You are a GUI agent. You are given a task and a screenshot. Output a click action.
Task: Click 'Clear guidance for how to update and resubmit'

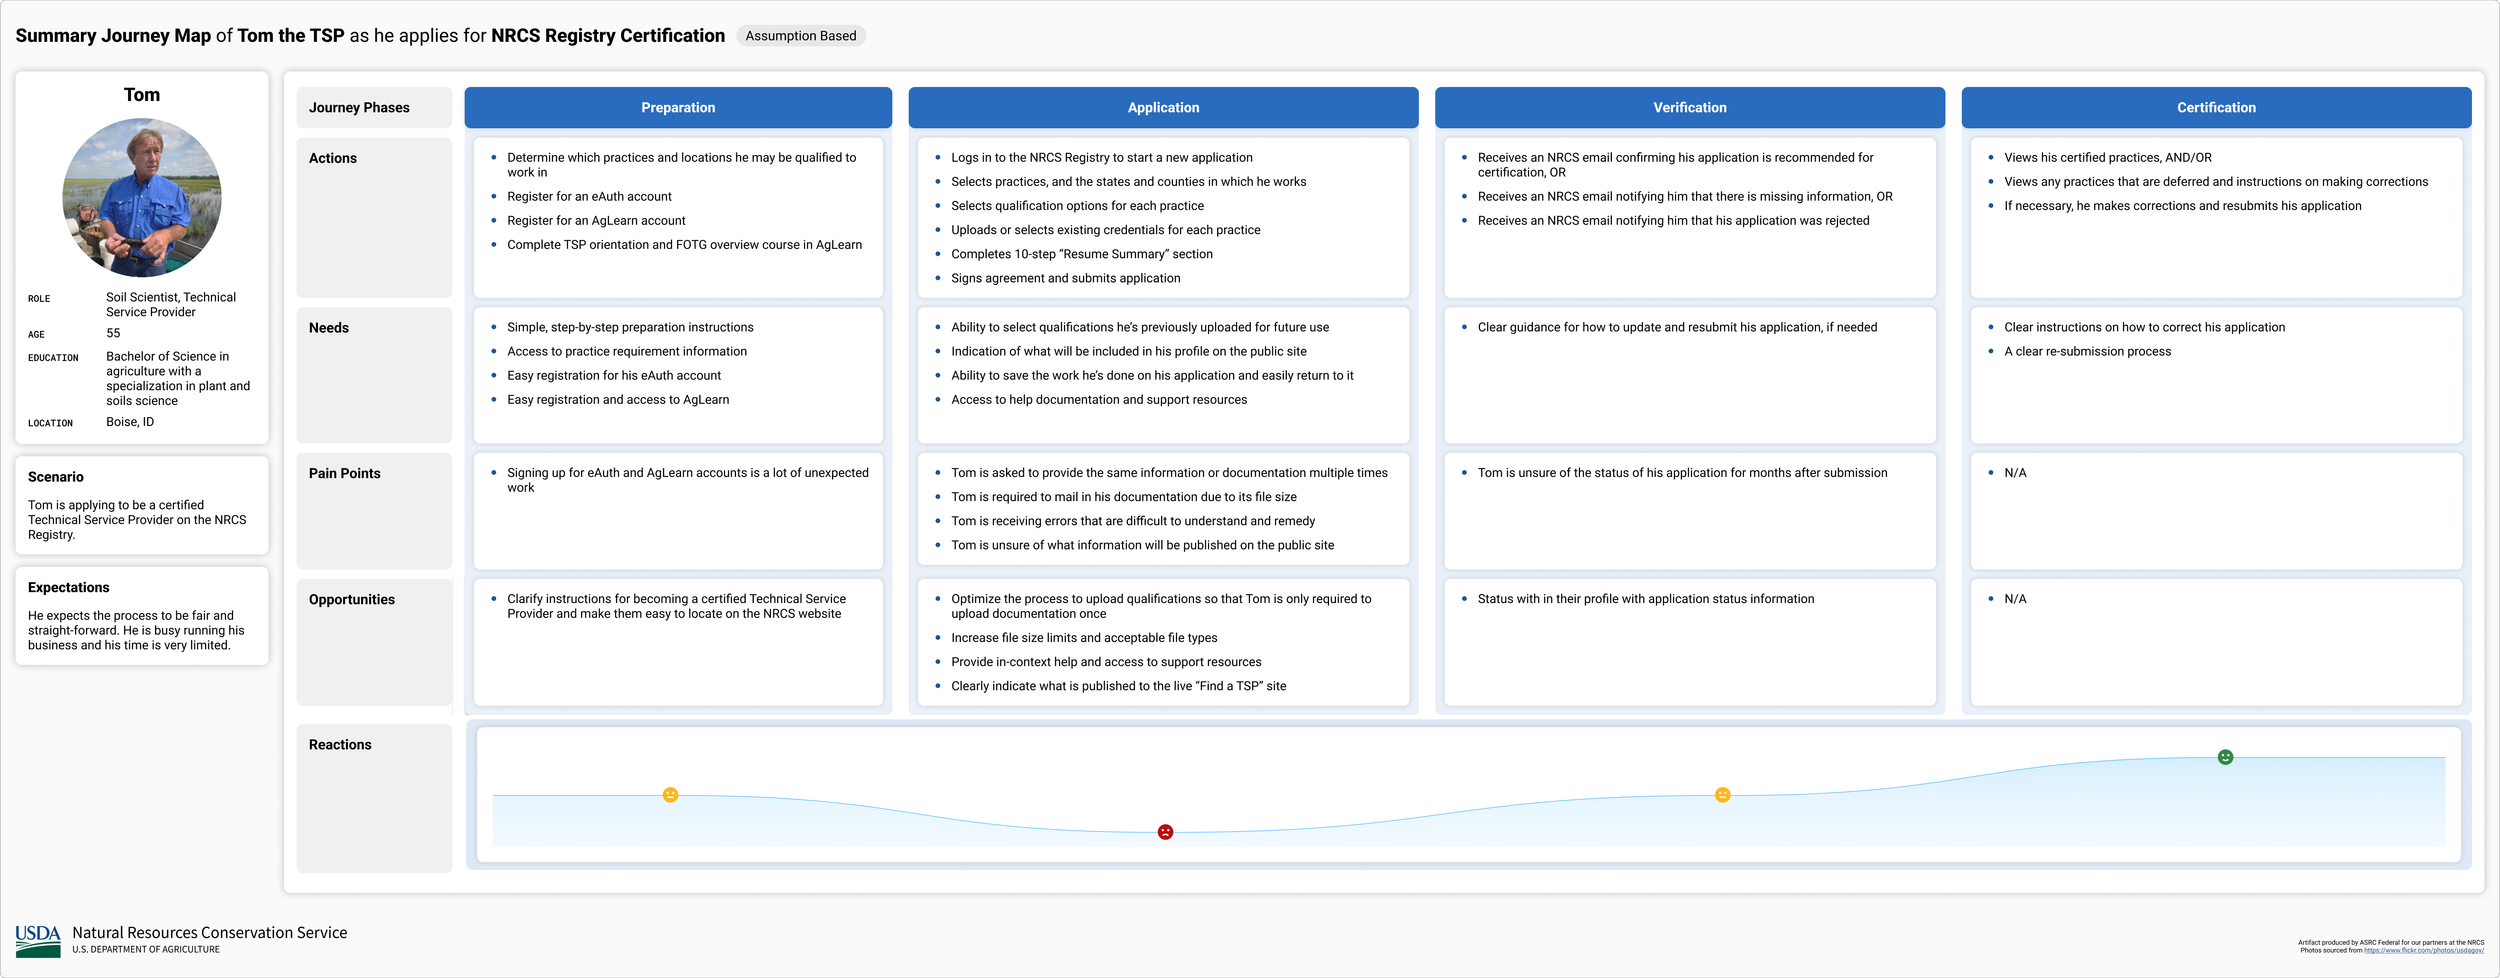pos(1677,327)
